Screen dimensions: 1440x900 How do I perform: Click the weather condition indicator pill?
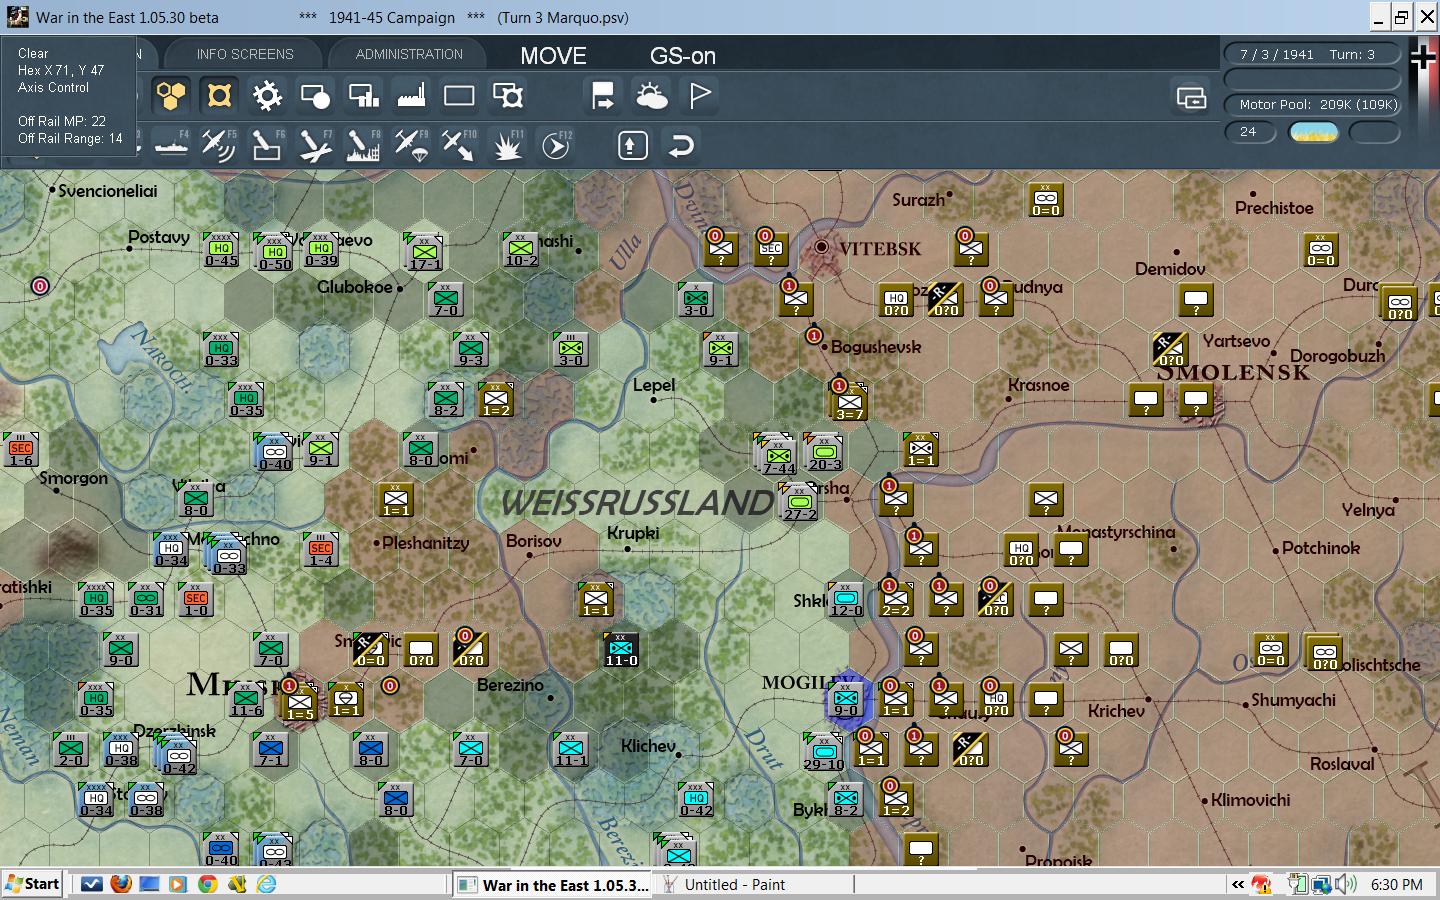click(x=1314, y=132)
